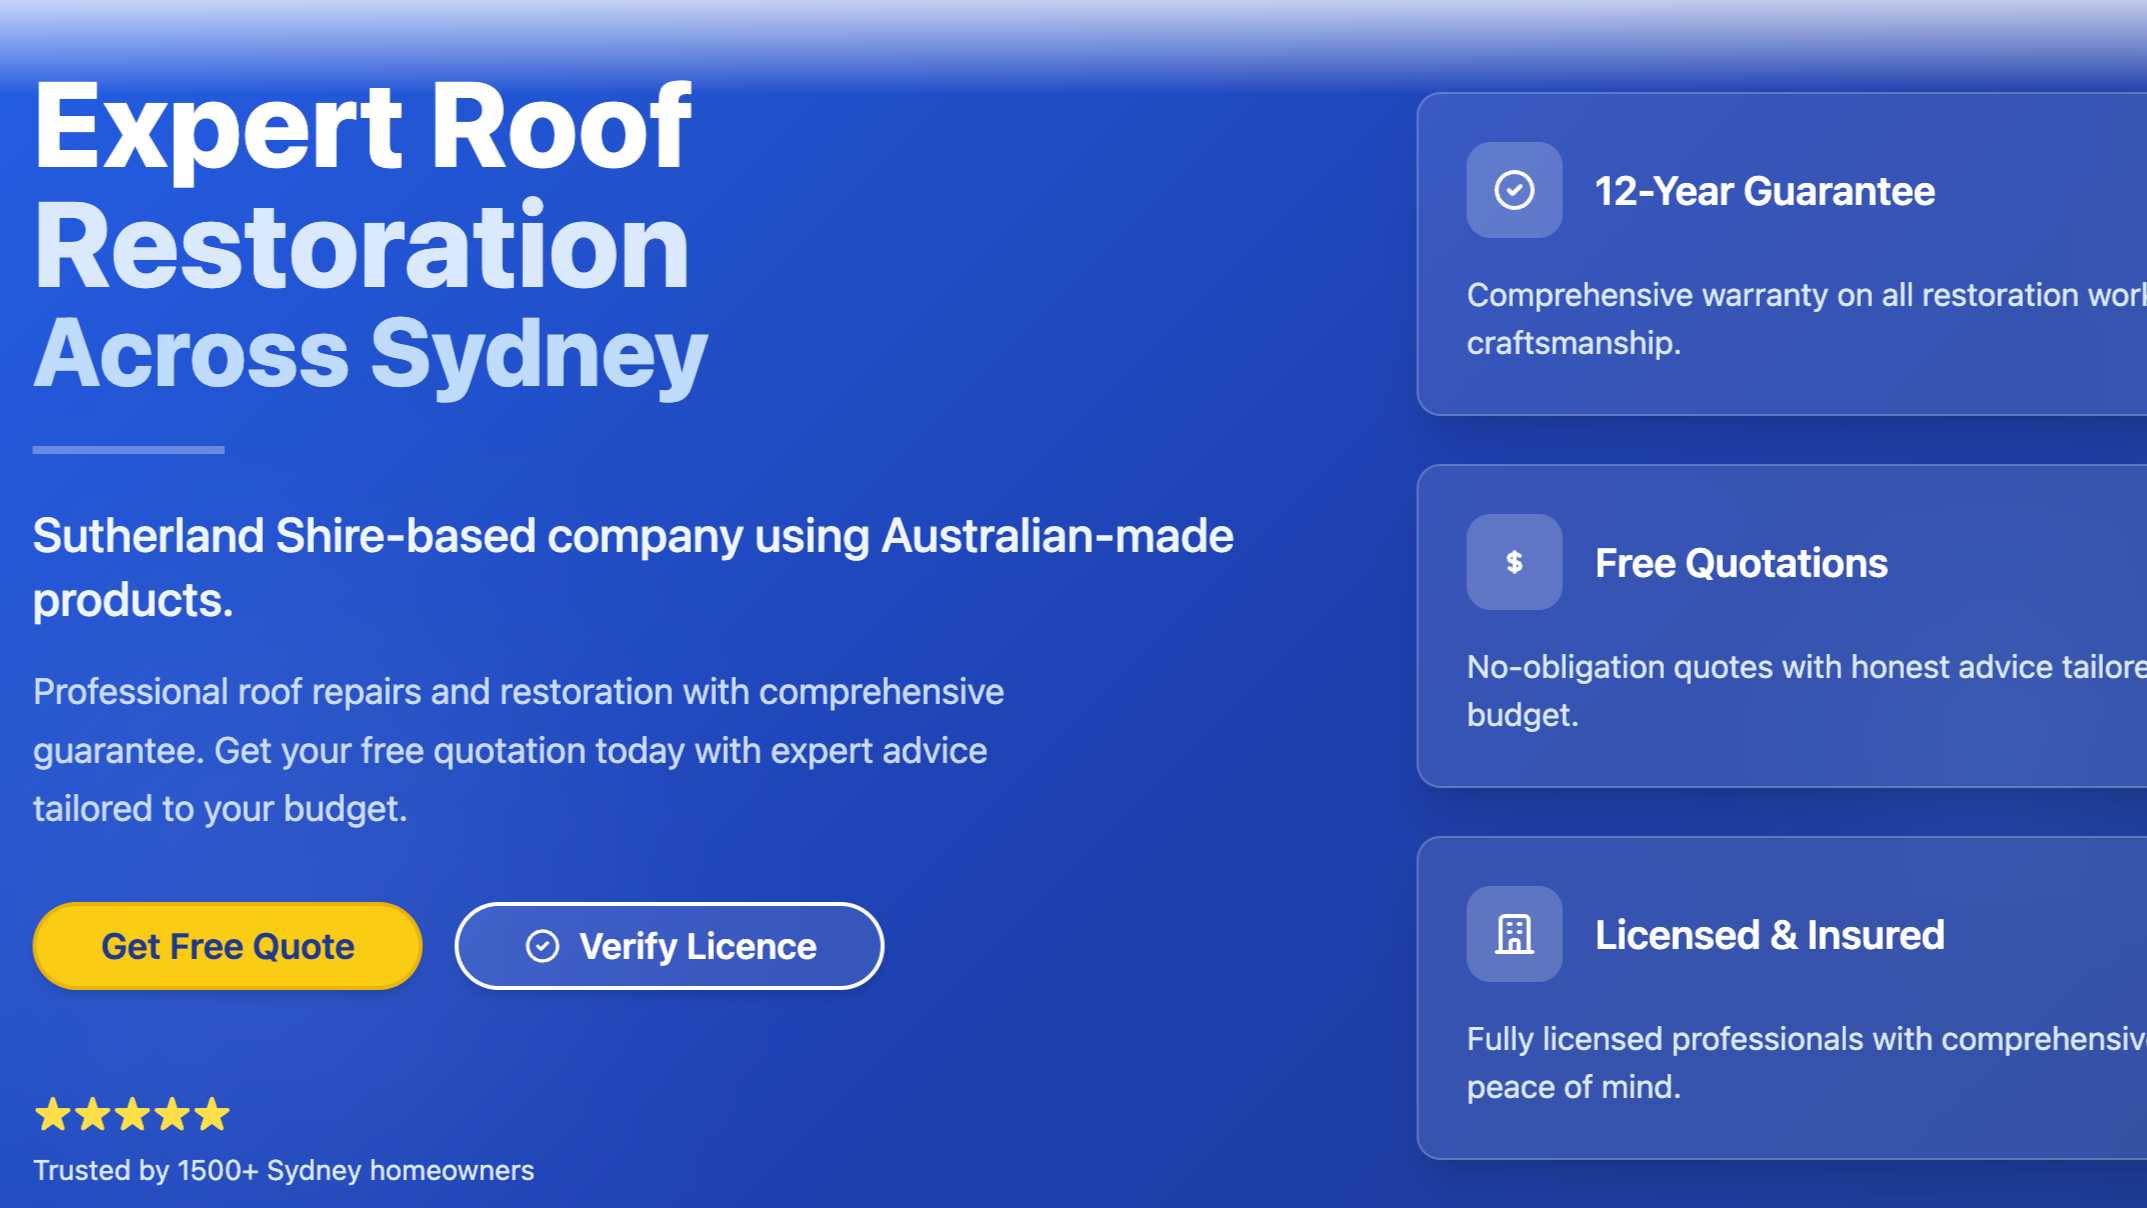The height and width of the screenshot is (1208, 2147).
Task: Click the Get Free Quote button
Action: tap(227, 946)
